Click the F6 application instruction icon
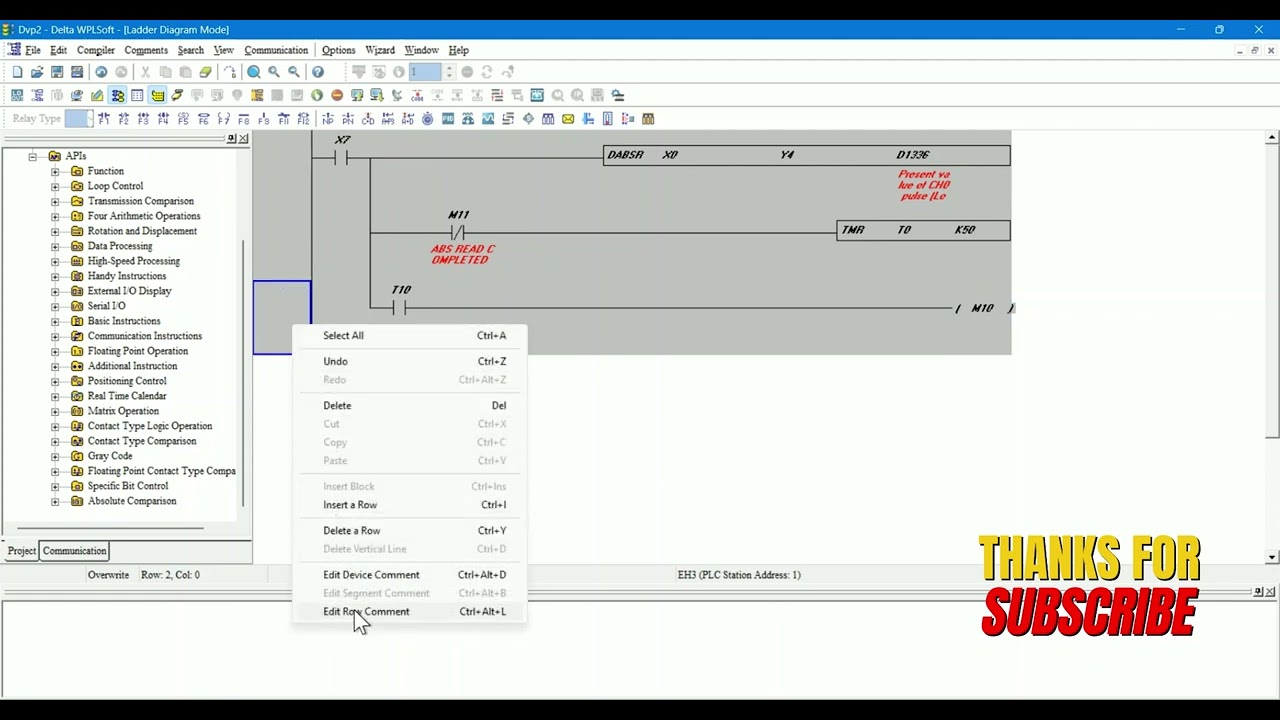The width and height of the screenshot is (1280, 720). [204, 119]
